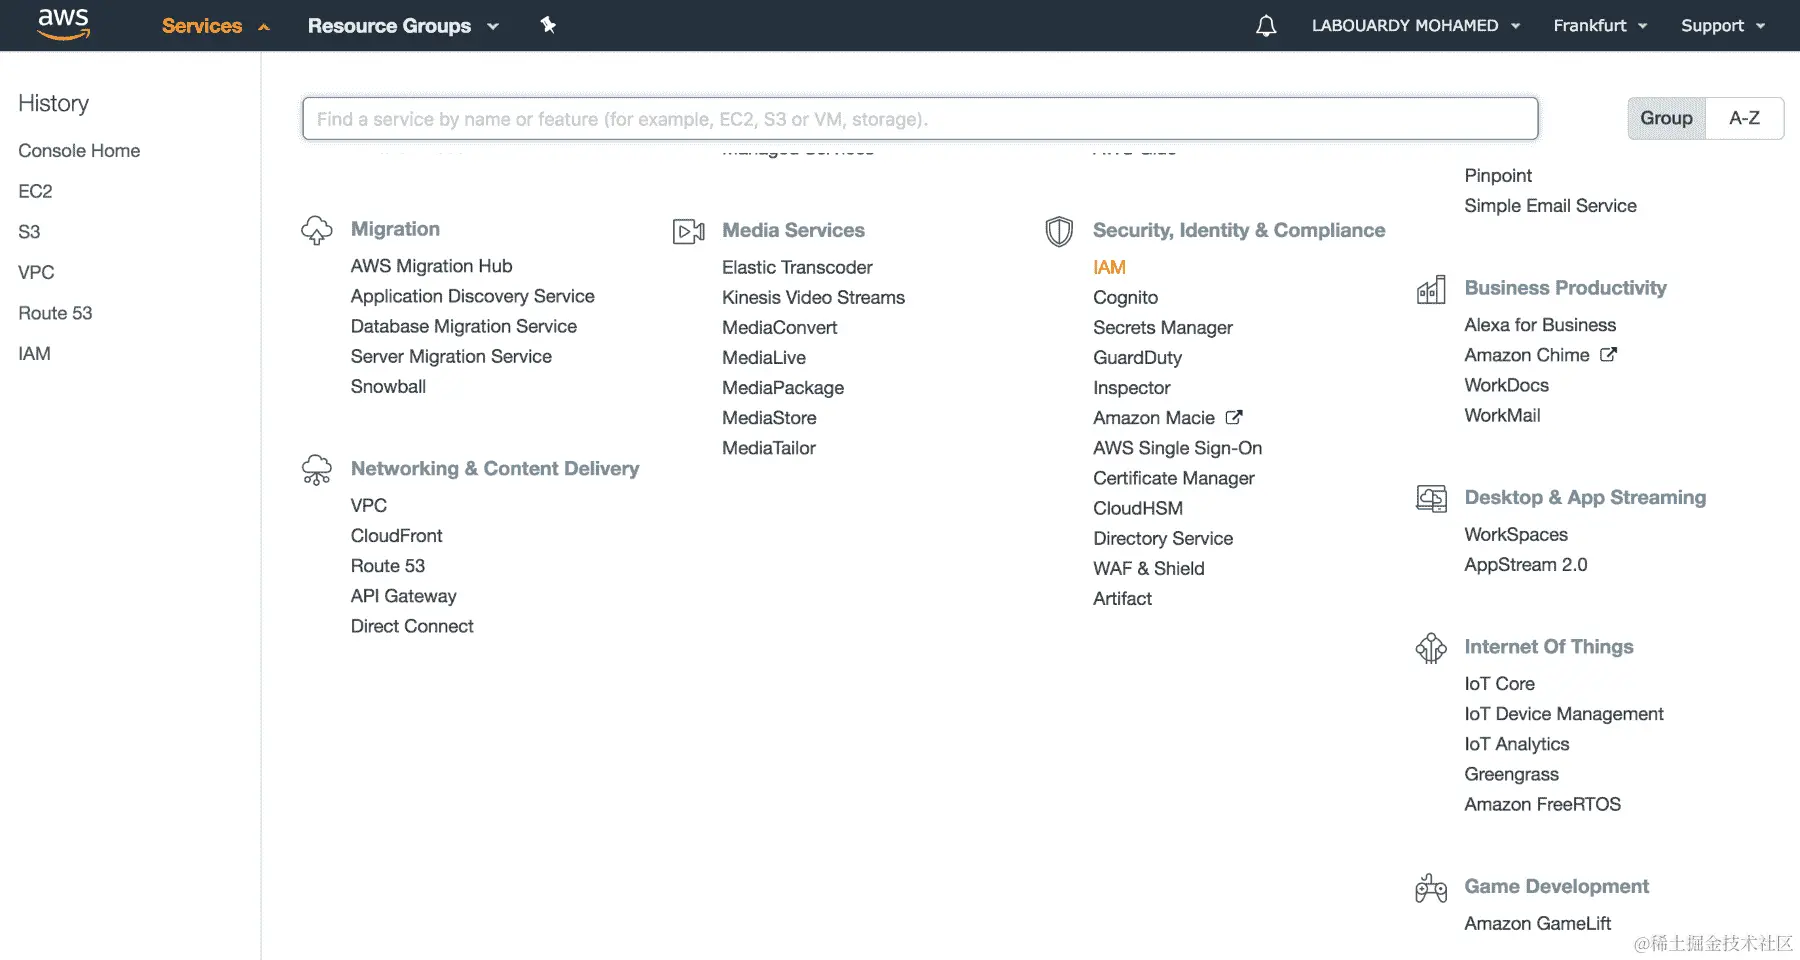Click the Migration cloud icon
Screen dimensions: 1800x960
317,230
